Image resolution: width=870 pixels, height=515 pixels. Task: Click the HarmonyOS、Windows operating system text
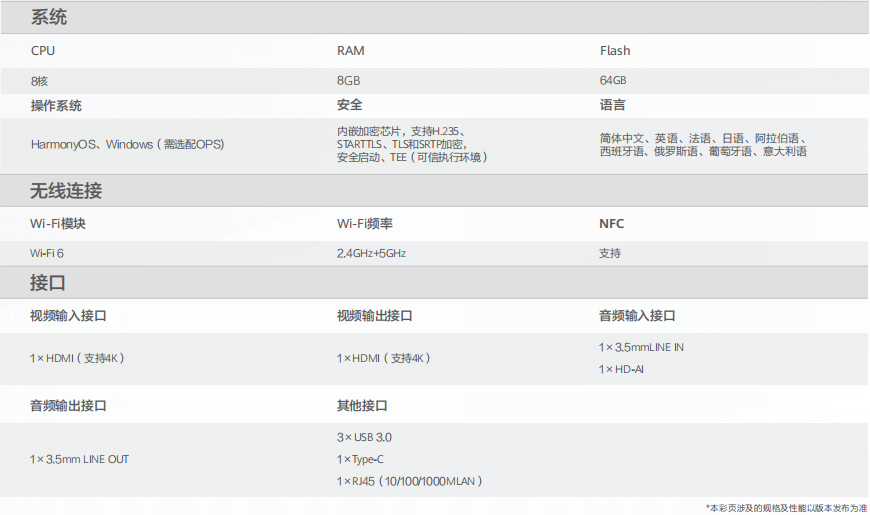127,144
